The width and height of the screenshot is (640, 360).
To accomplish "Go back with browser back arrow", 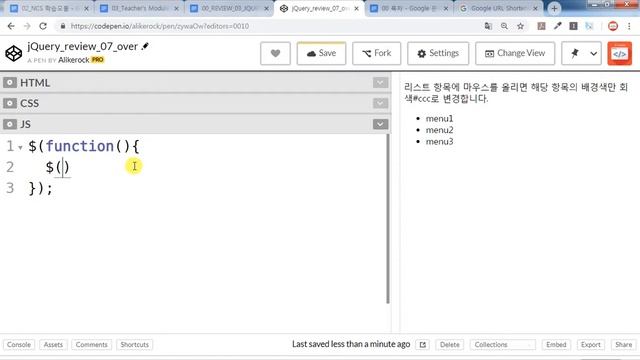I will 11,26.
